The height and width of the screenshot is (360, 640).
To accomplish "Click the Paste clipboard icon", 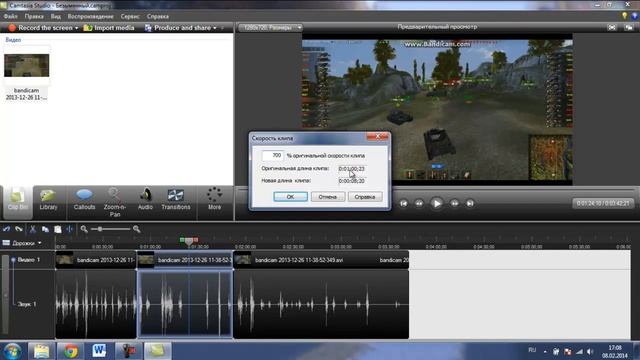I will [x=58, y=229].
